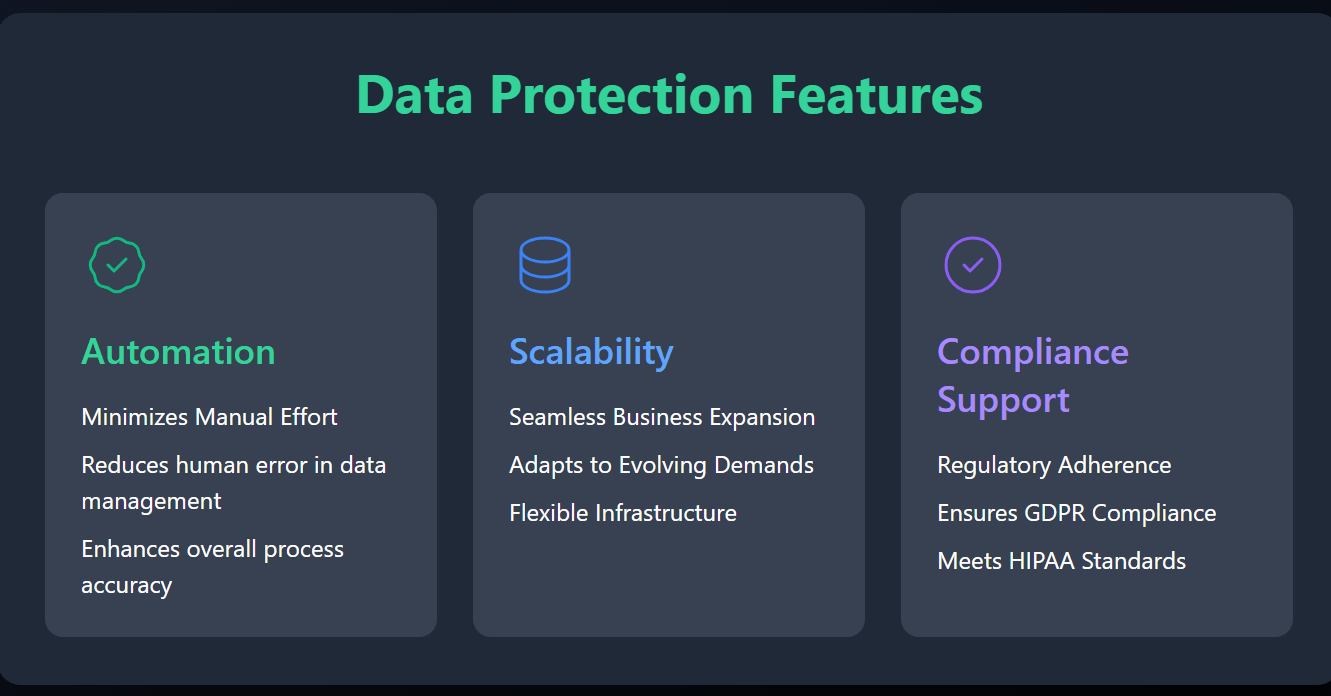This screenshot has width=1331, height=696.
Task: Click Meets HIPAA Standards item
Action: click(1061, 561)
